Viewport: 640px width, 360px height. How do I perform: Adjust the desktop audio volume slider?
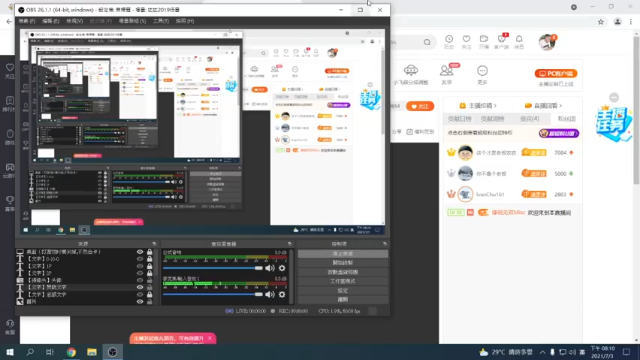[x=213, y=268]
